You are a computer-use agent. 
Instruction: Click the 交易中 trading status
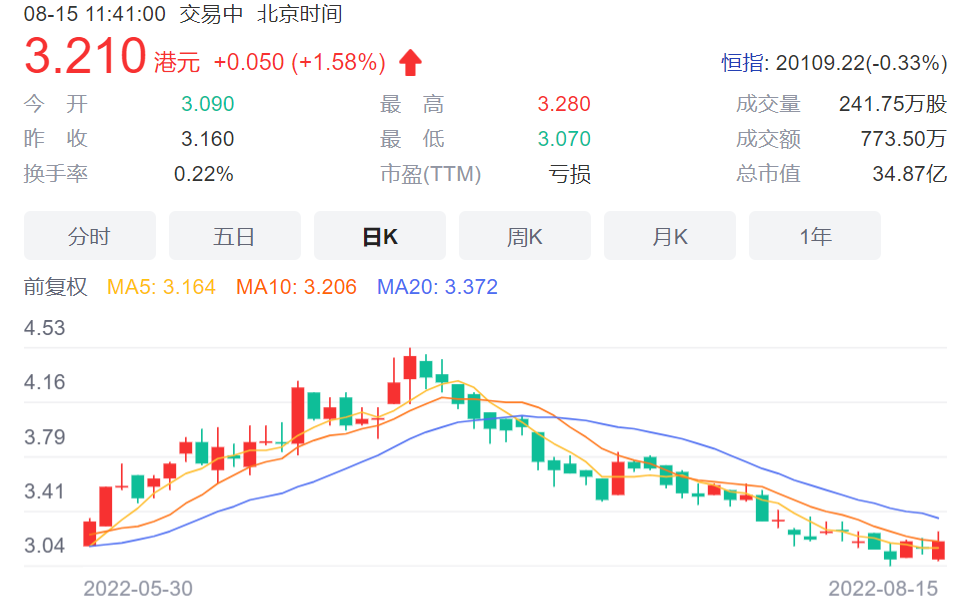click(x=211, y=14)
